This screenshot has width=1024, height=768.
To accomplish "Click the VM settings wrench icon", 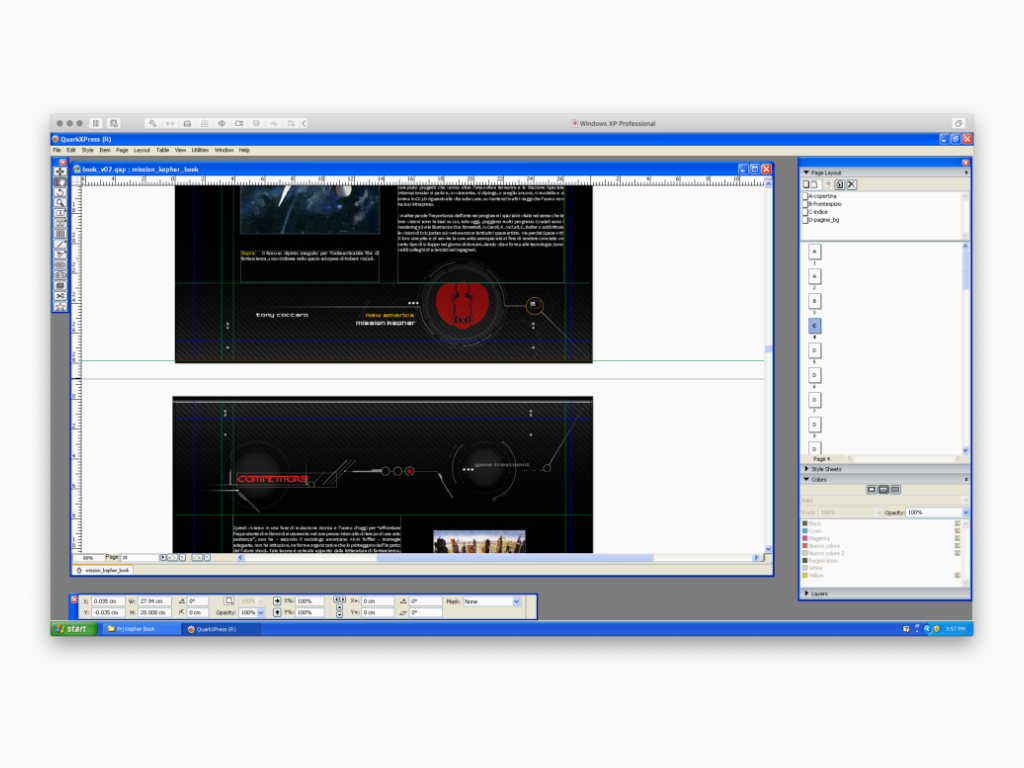I will pyautogui.click(x=152, y=123).
